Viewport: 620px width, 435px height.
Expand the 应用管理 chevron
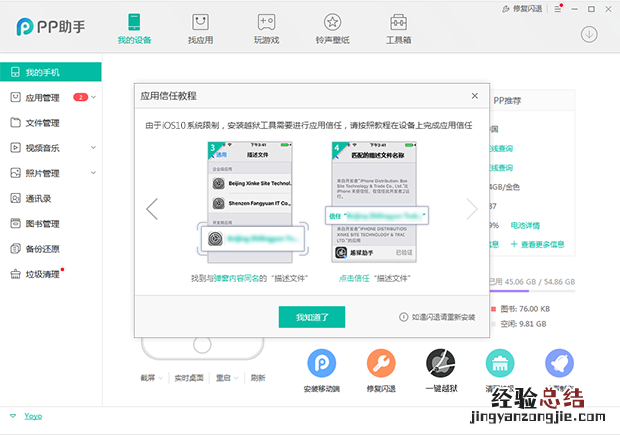94,97
